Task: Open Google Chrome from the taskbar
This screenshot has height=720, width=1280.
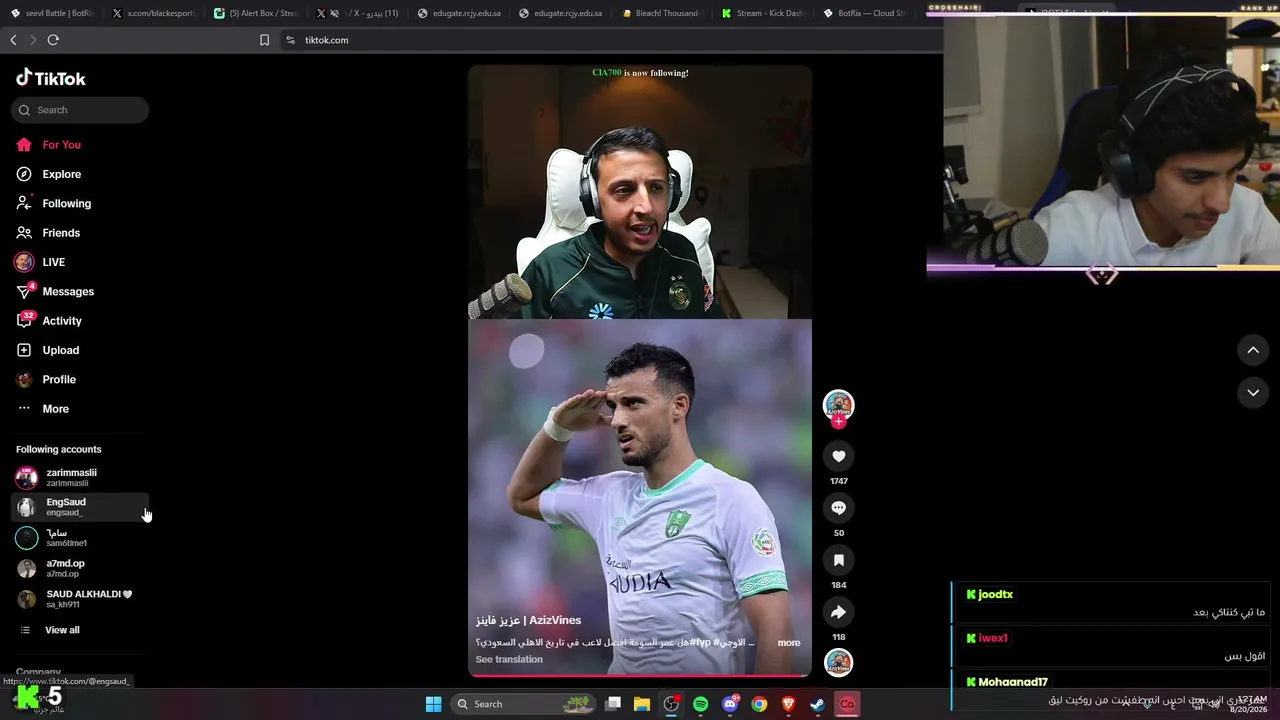Action: click(x=759, y=704)
